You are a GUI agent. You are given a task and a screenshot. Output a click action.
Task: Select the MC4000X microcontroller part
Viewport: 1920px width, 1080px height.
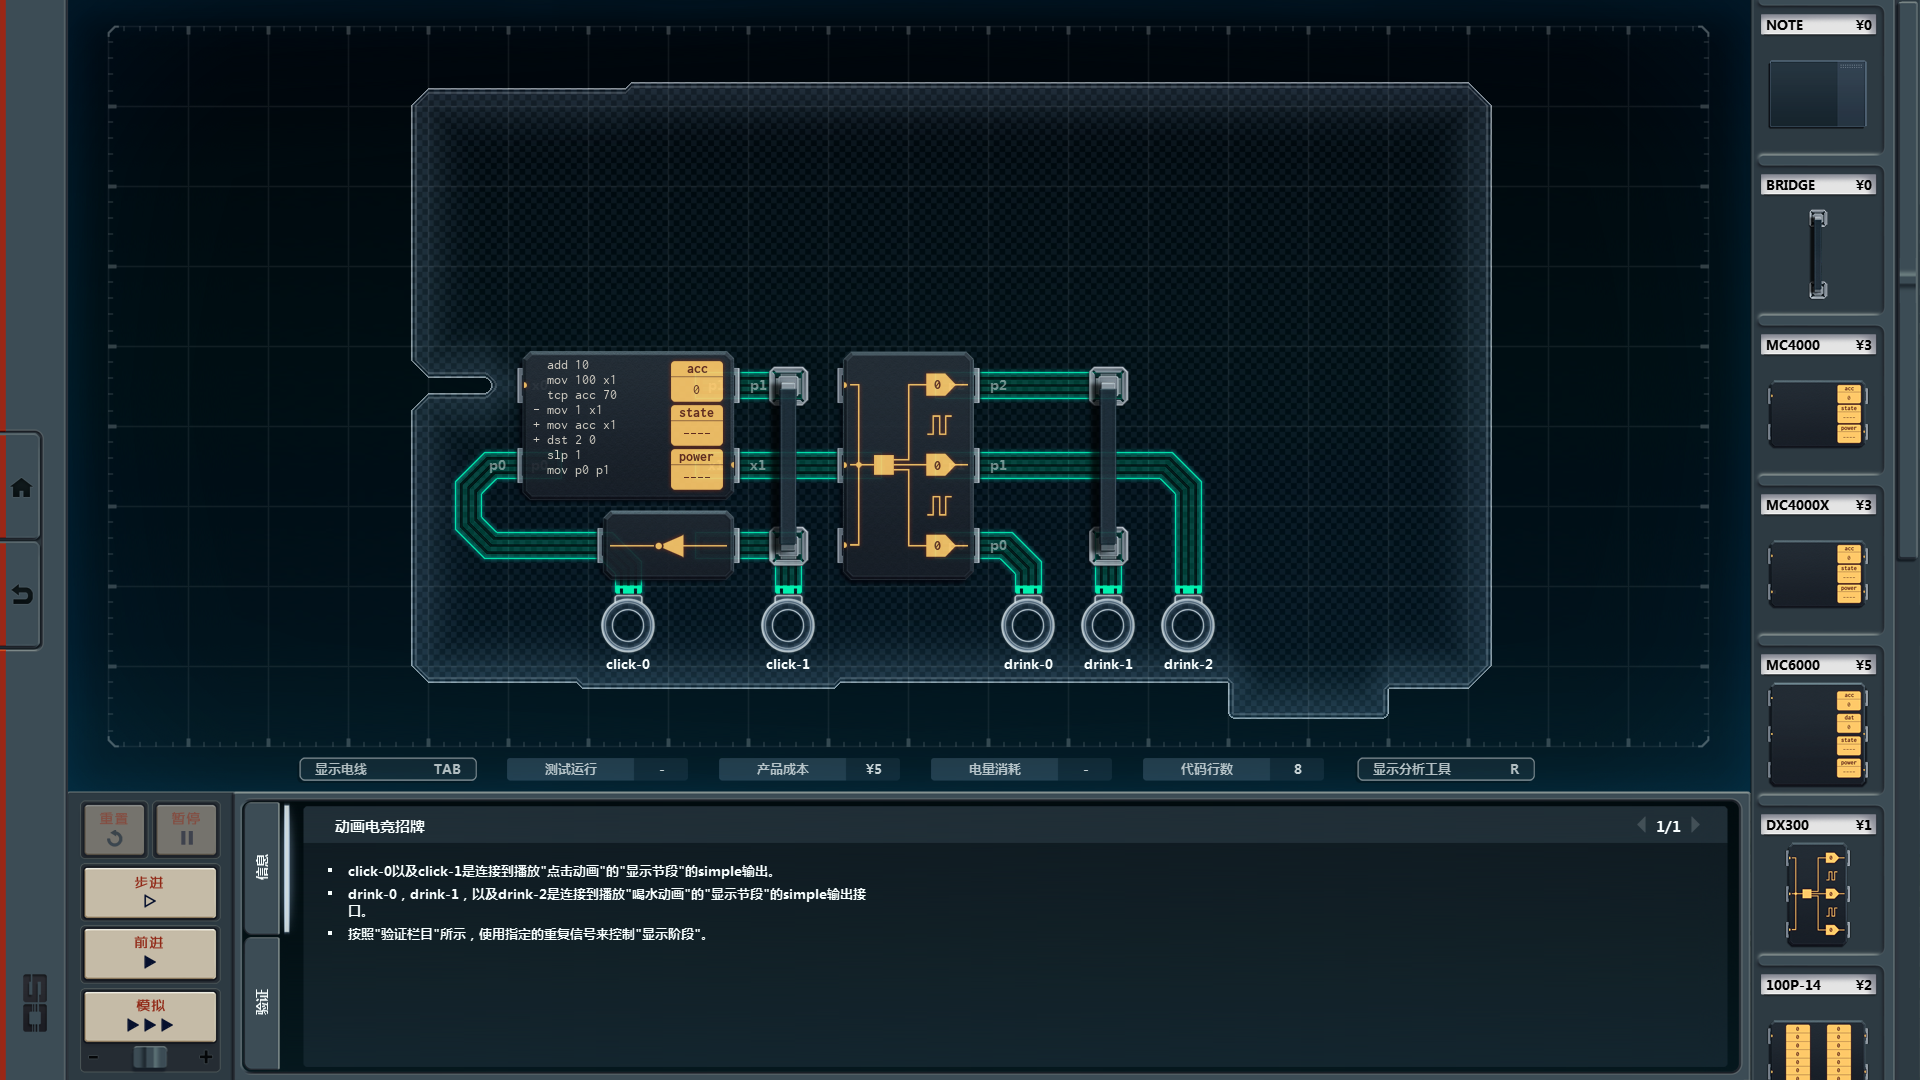pyautogui.click(x=1817, y=573)
